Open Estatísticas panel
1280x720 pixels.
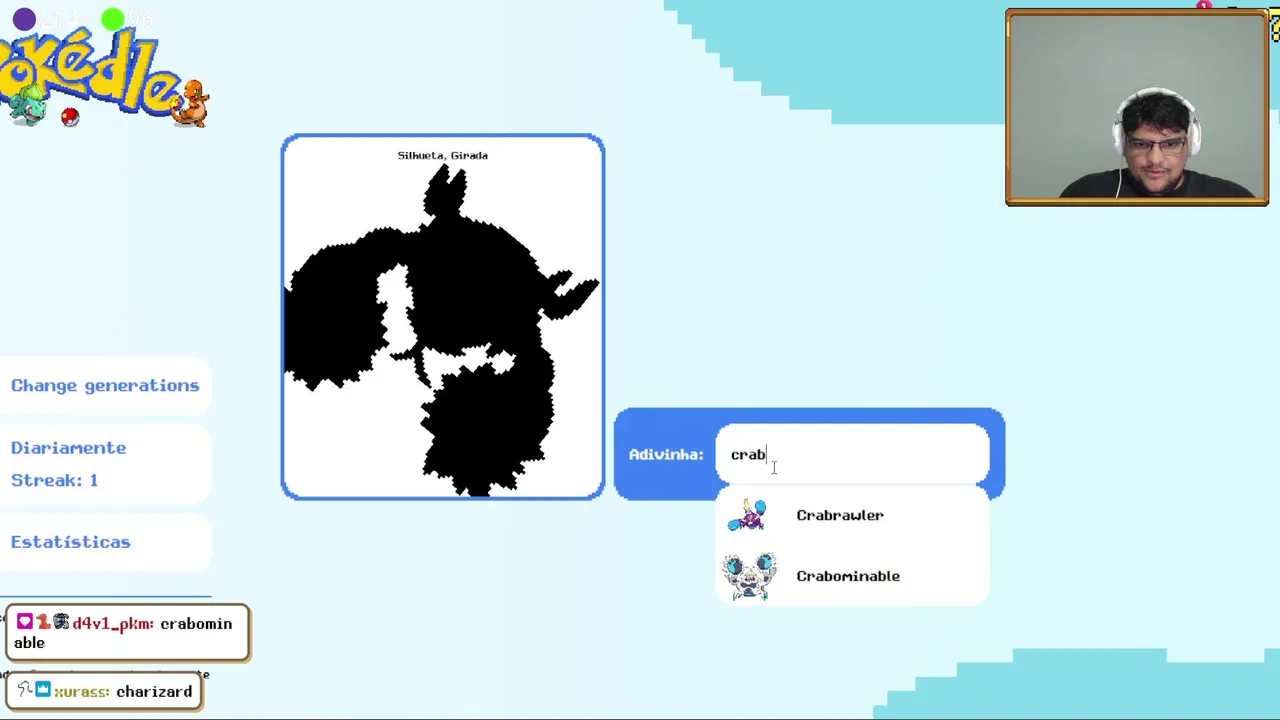(x=70, y=542)
